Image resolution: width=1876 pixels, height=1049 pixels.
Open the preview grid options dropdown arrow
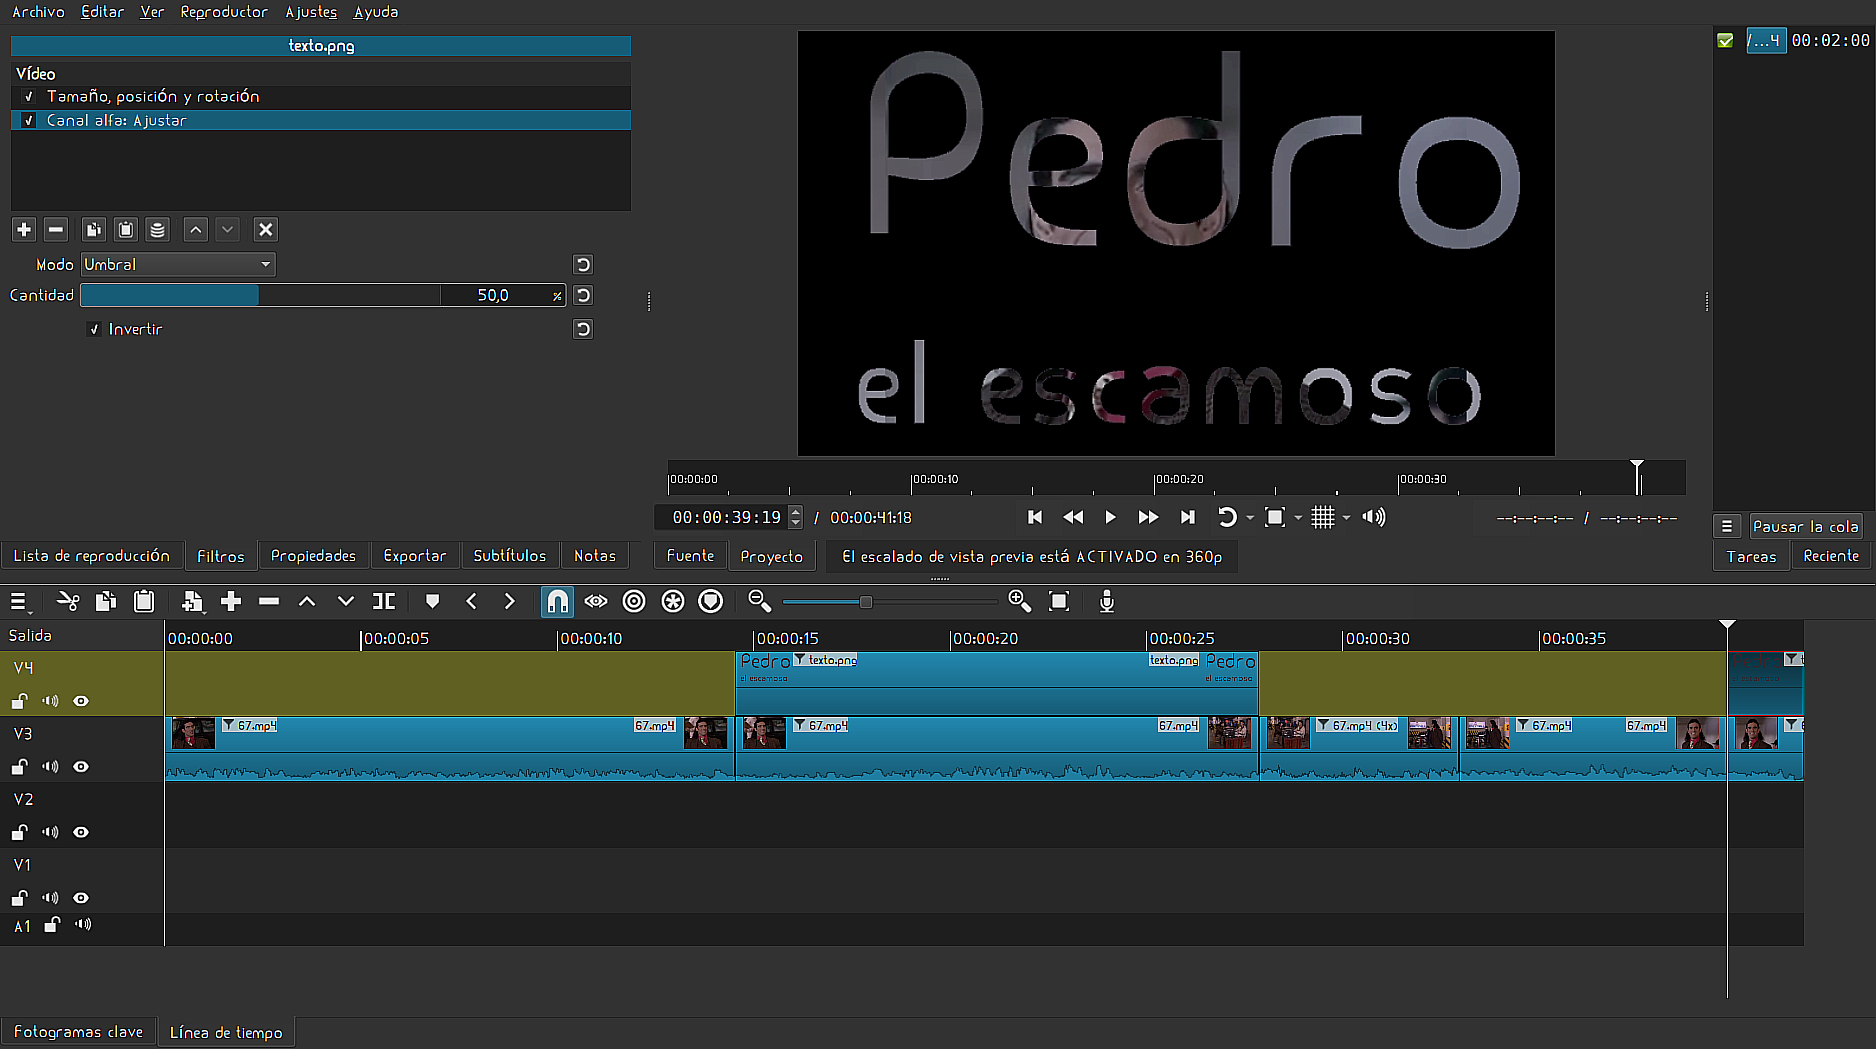click(1346, 518)
